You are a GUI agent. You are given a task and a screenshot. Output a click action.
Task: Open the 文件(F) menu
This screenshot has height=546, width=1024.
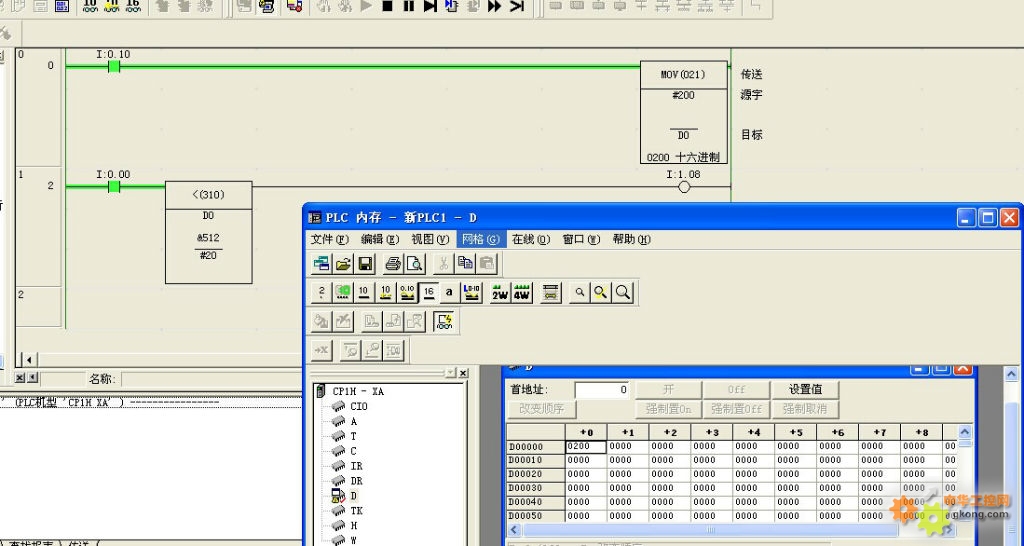[329, 240]
